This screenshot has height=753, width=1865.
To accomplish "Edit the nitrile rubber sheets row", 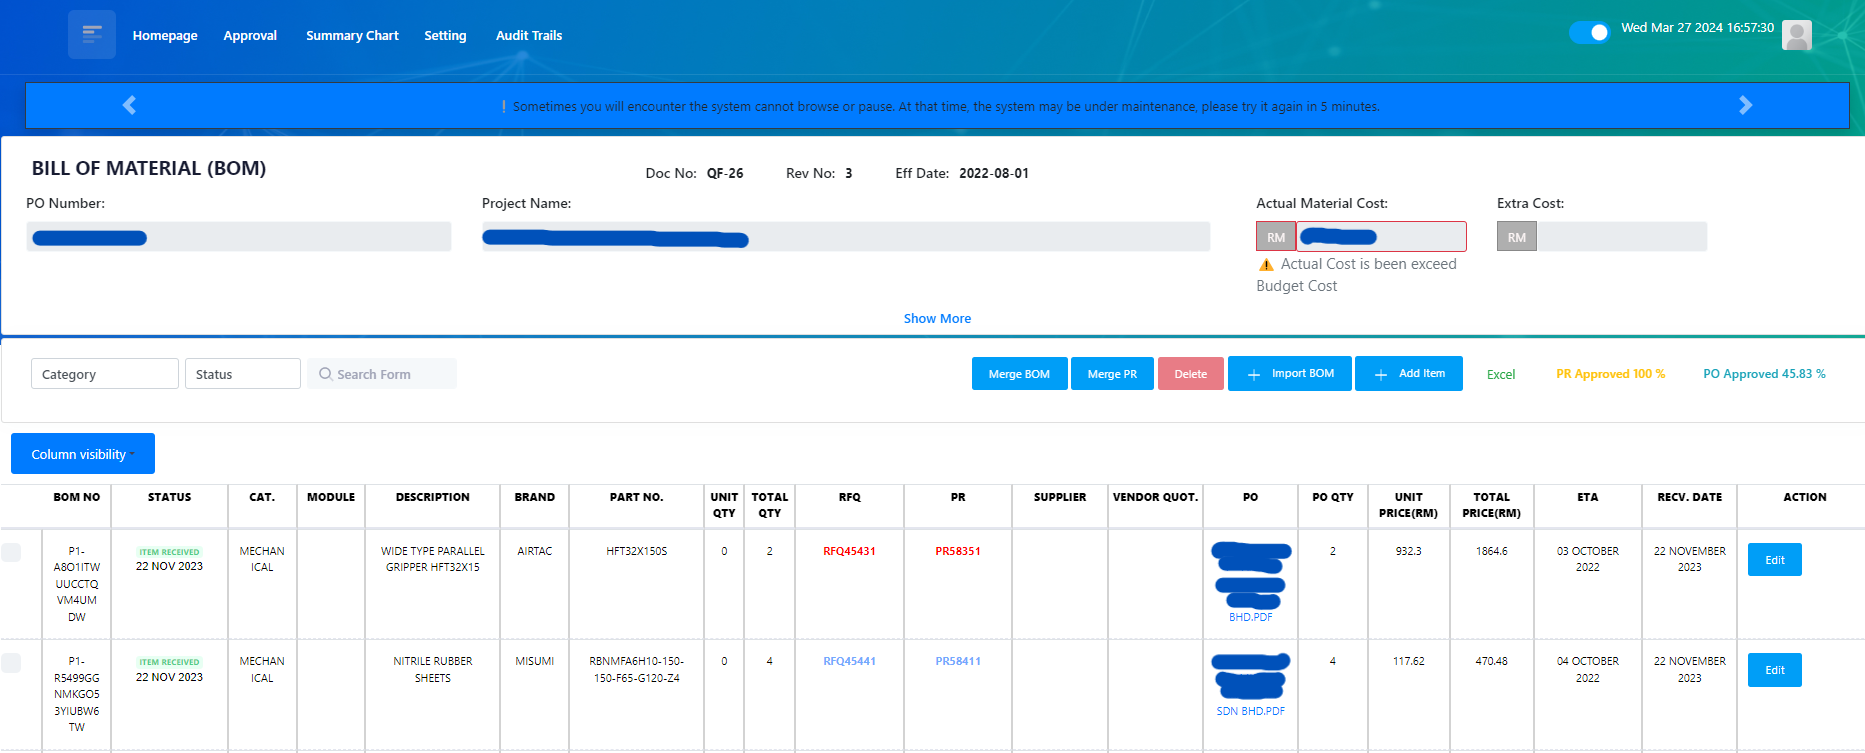I will click(1774, 670).
